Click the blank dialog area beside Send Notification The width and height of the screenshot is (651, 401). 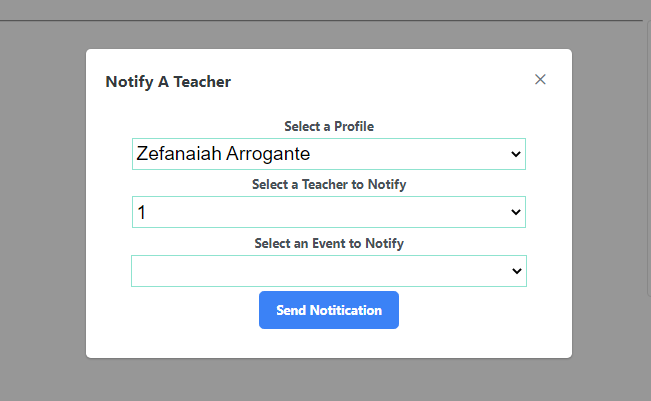[x=480, y=310]
